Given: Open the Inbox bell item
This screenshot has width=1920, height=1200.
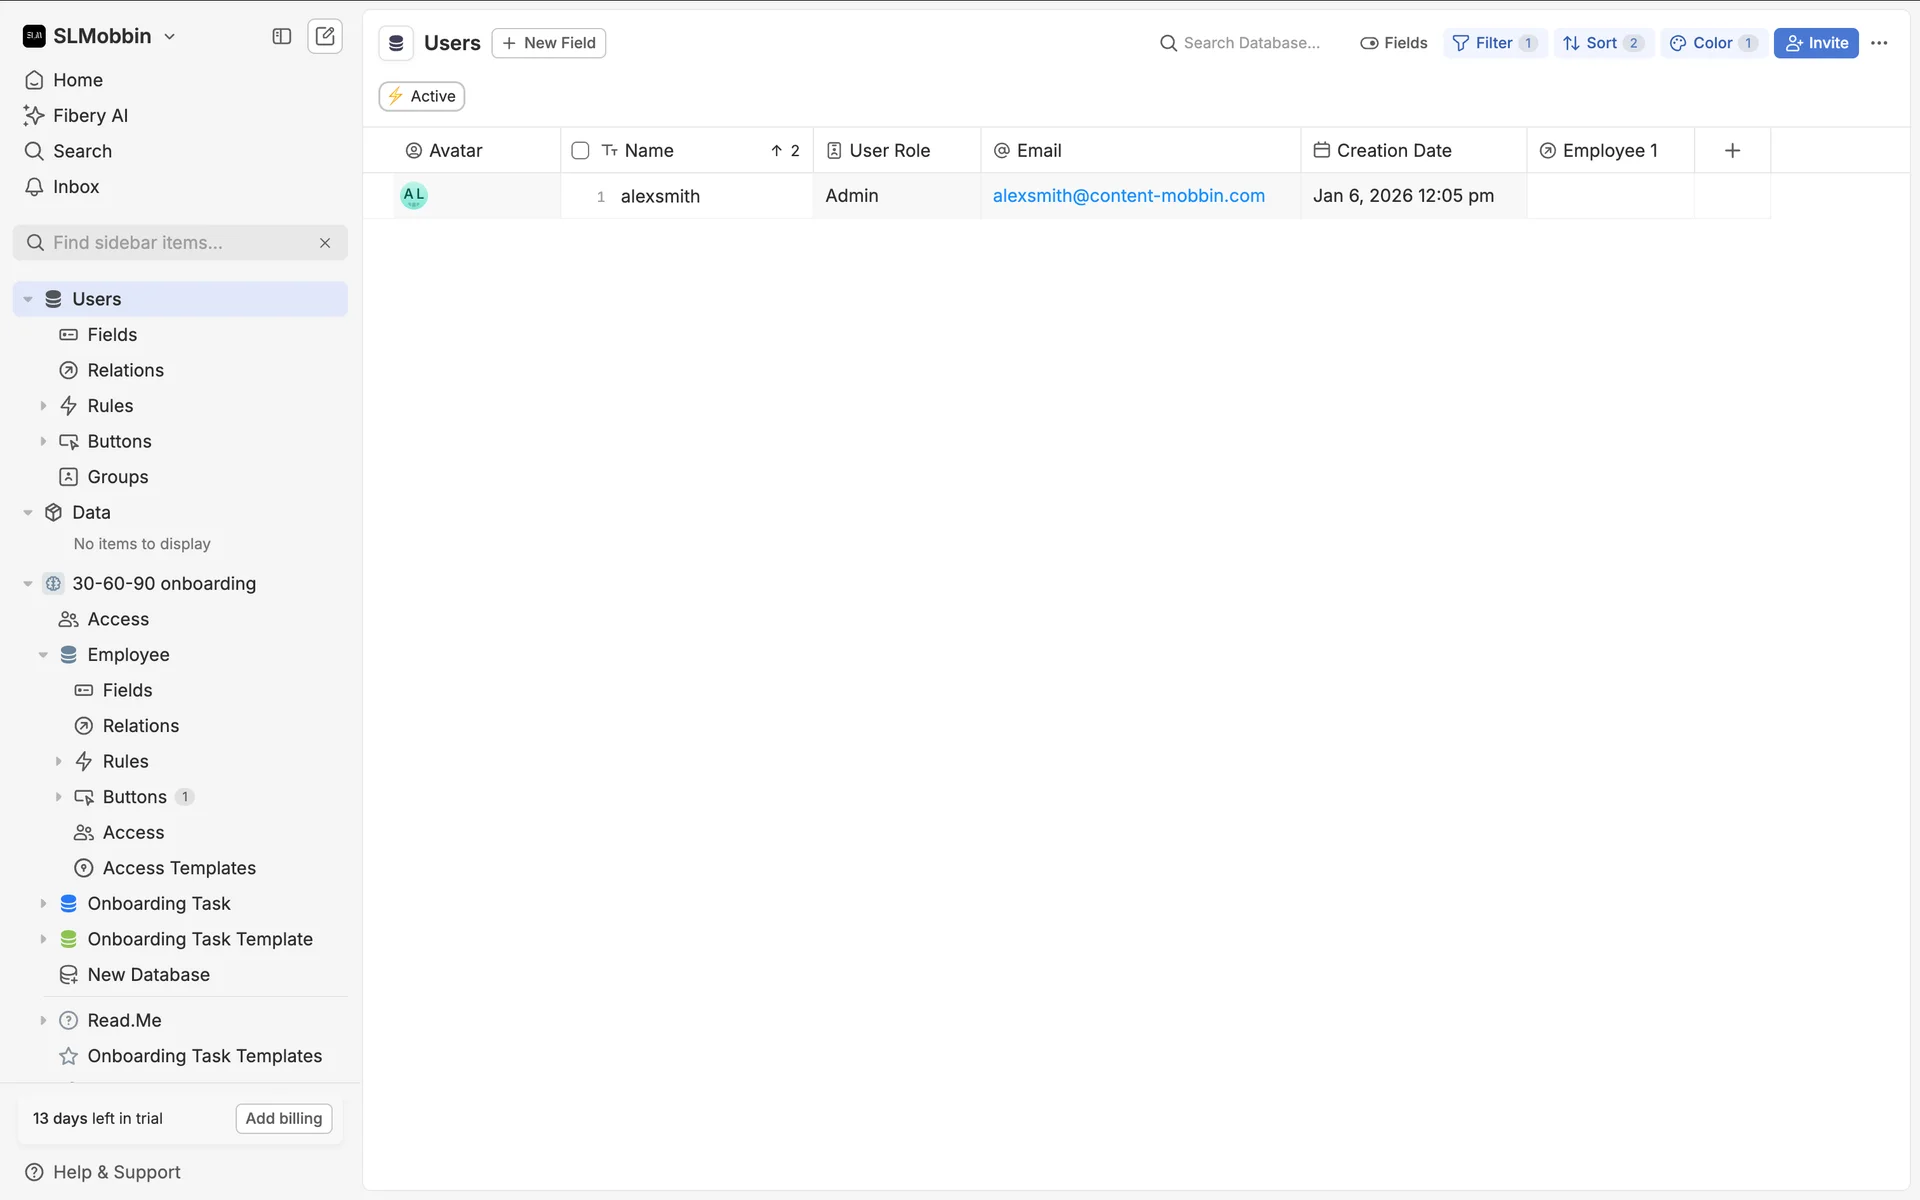Looking at the screenshot, I should (x=75, y=187).
